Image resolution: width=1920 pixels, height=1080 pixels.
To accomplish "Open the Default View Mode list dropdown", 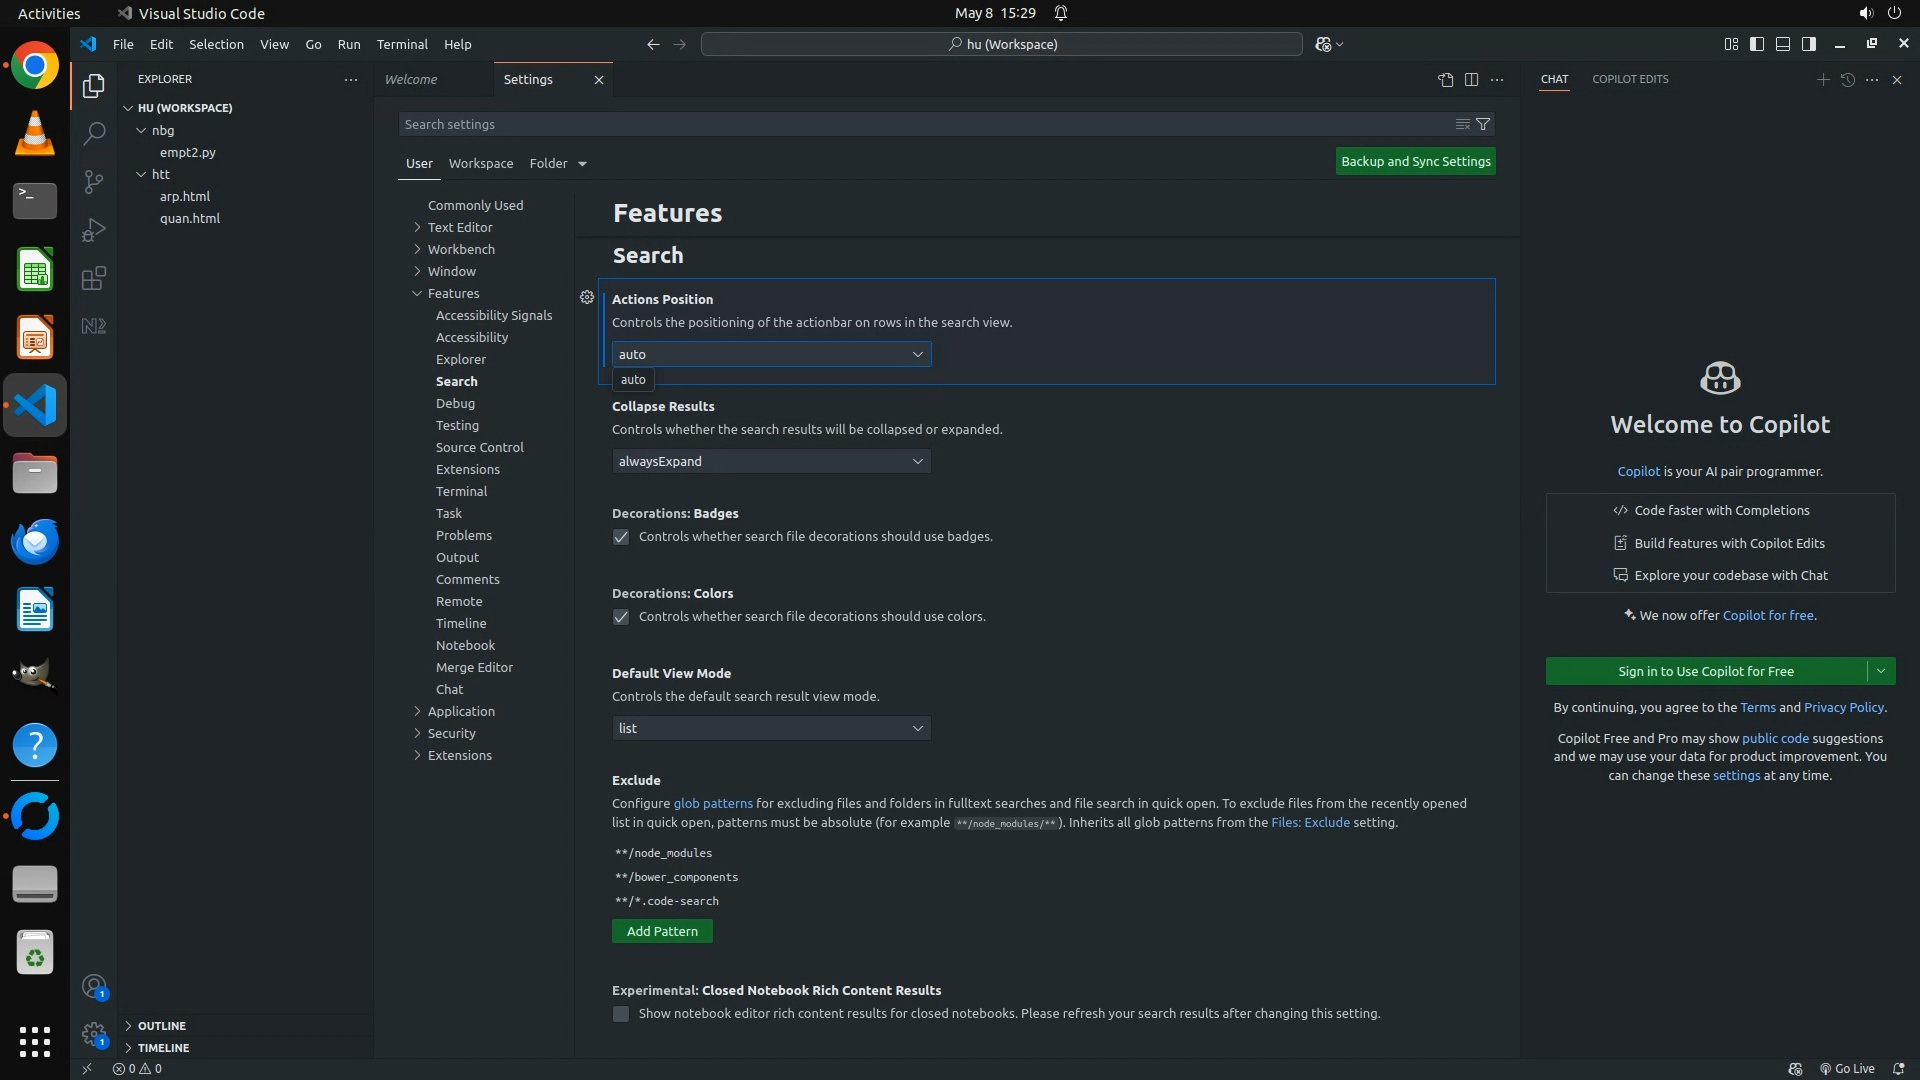I will (771, 728).
